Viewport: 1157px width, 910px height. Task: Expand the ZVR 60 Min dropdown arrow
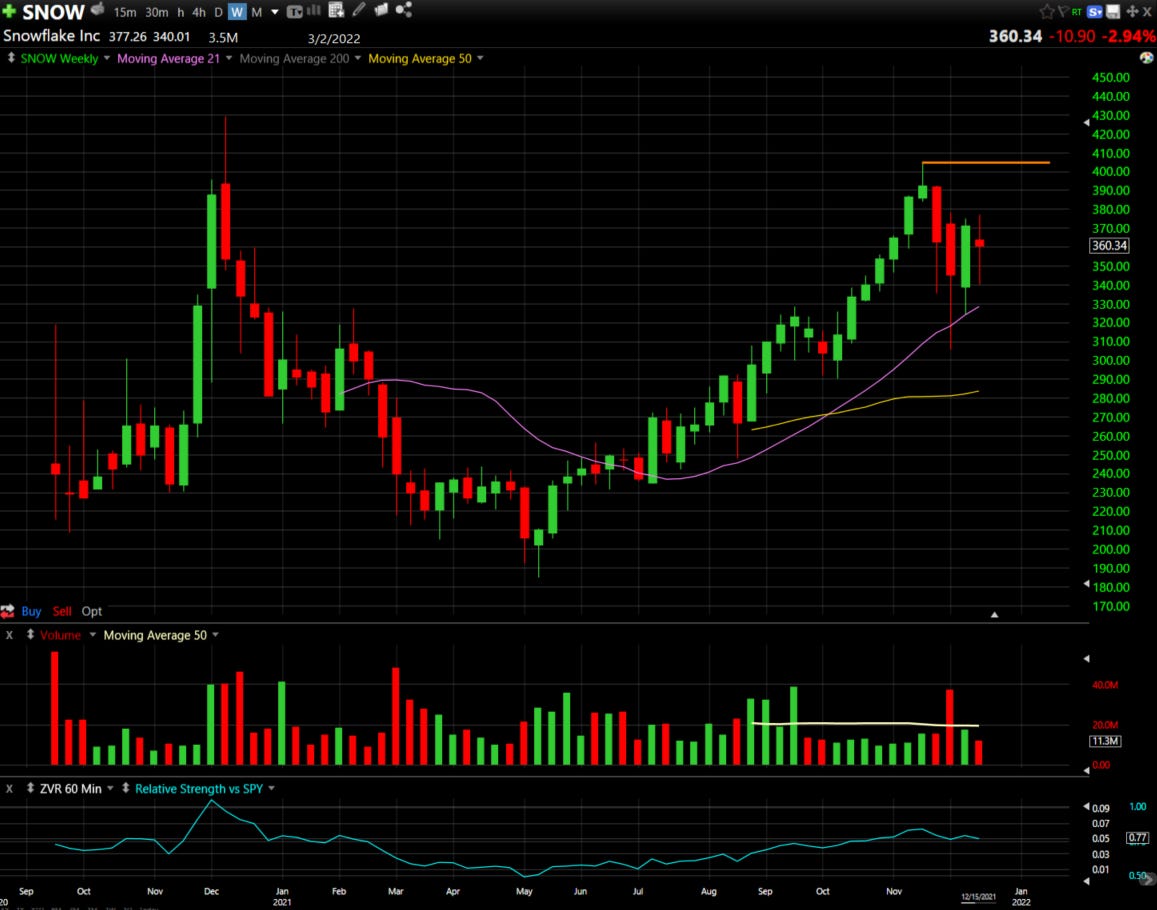(110, 788)
